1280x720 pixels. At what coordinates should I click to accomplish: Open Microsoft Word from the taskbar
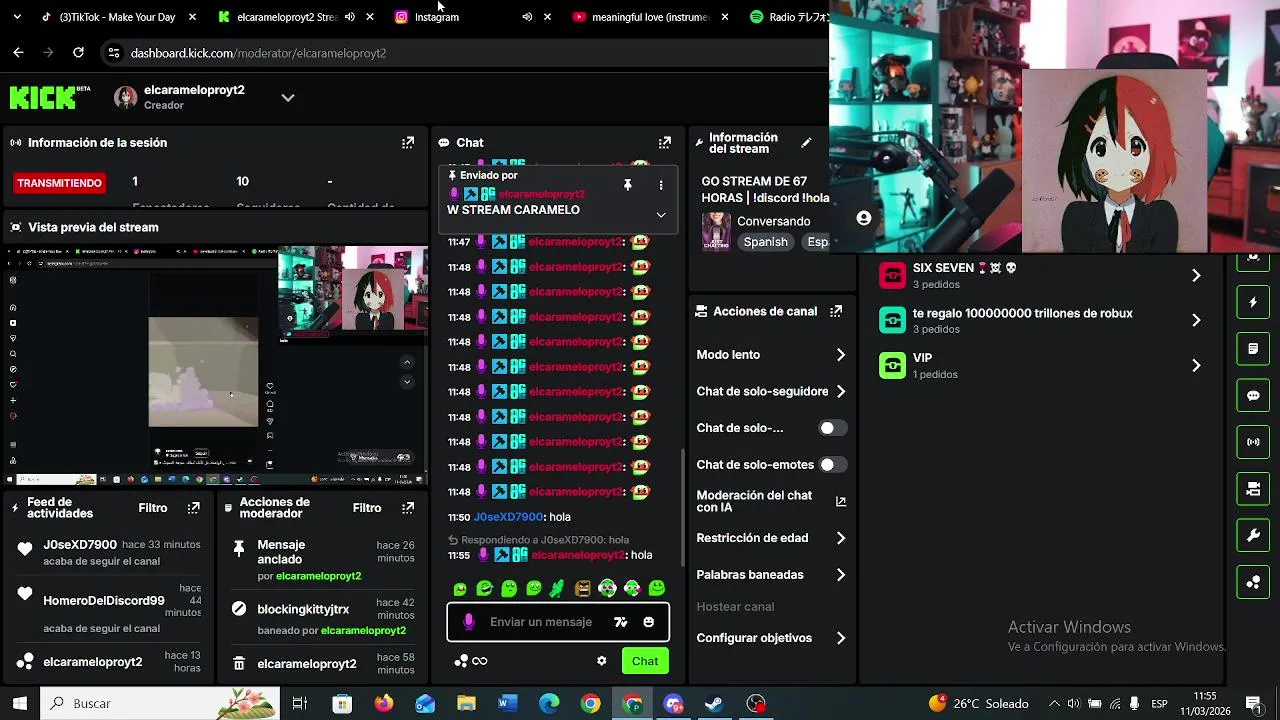(507, 704)
